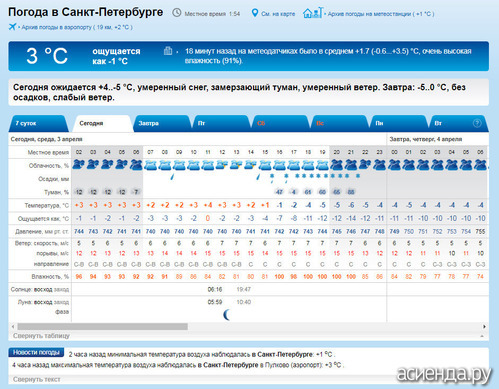Click cloudiness icon for hour 07 today
The width and height of the screenshot is (499, 389).
150,165
